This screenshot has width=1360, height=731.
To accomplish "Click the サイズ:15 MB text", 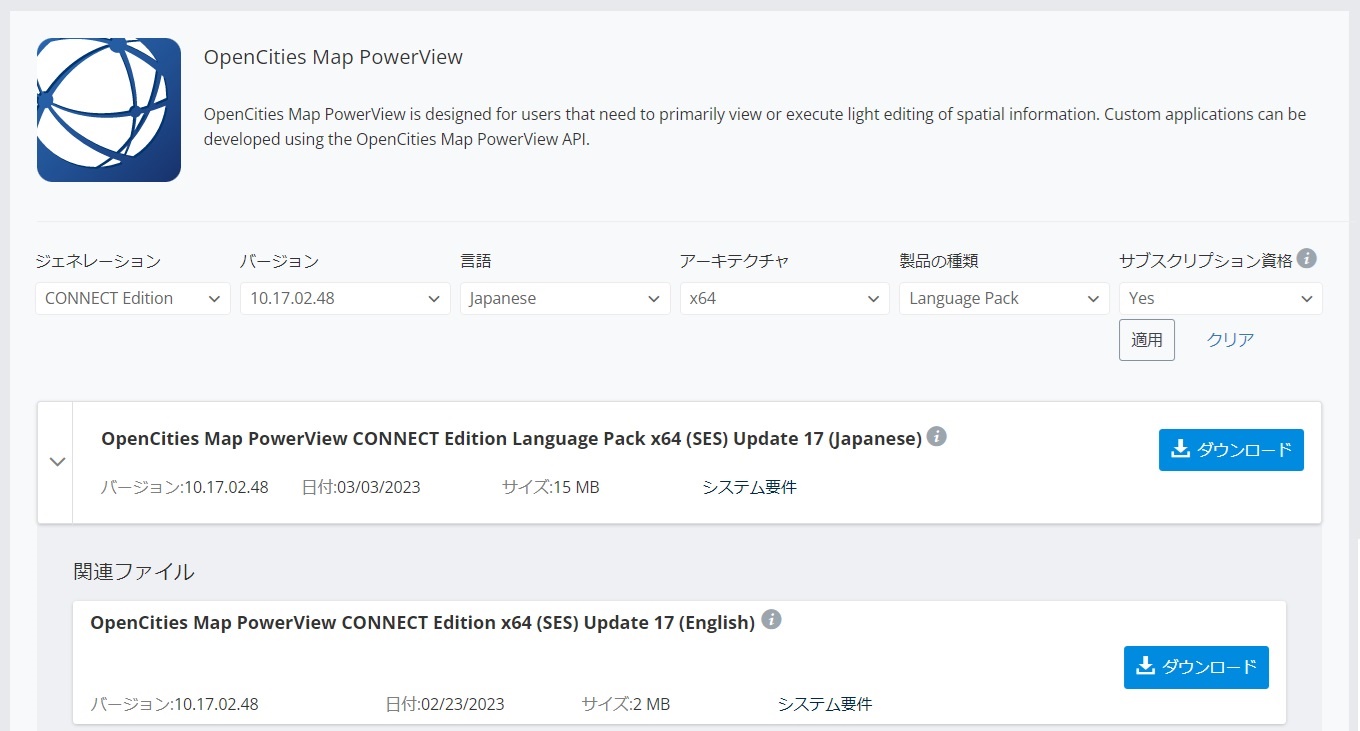I will coord(551,488).
